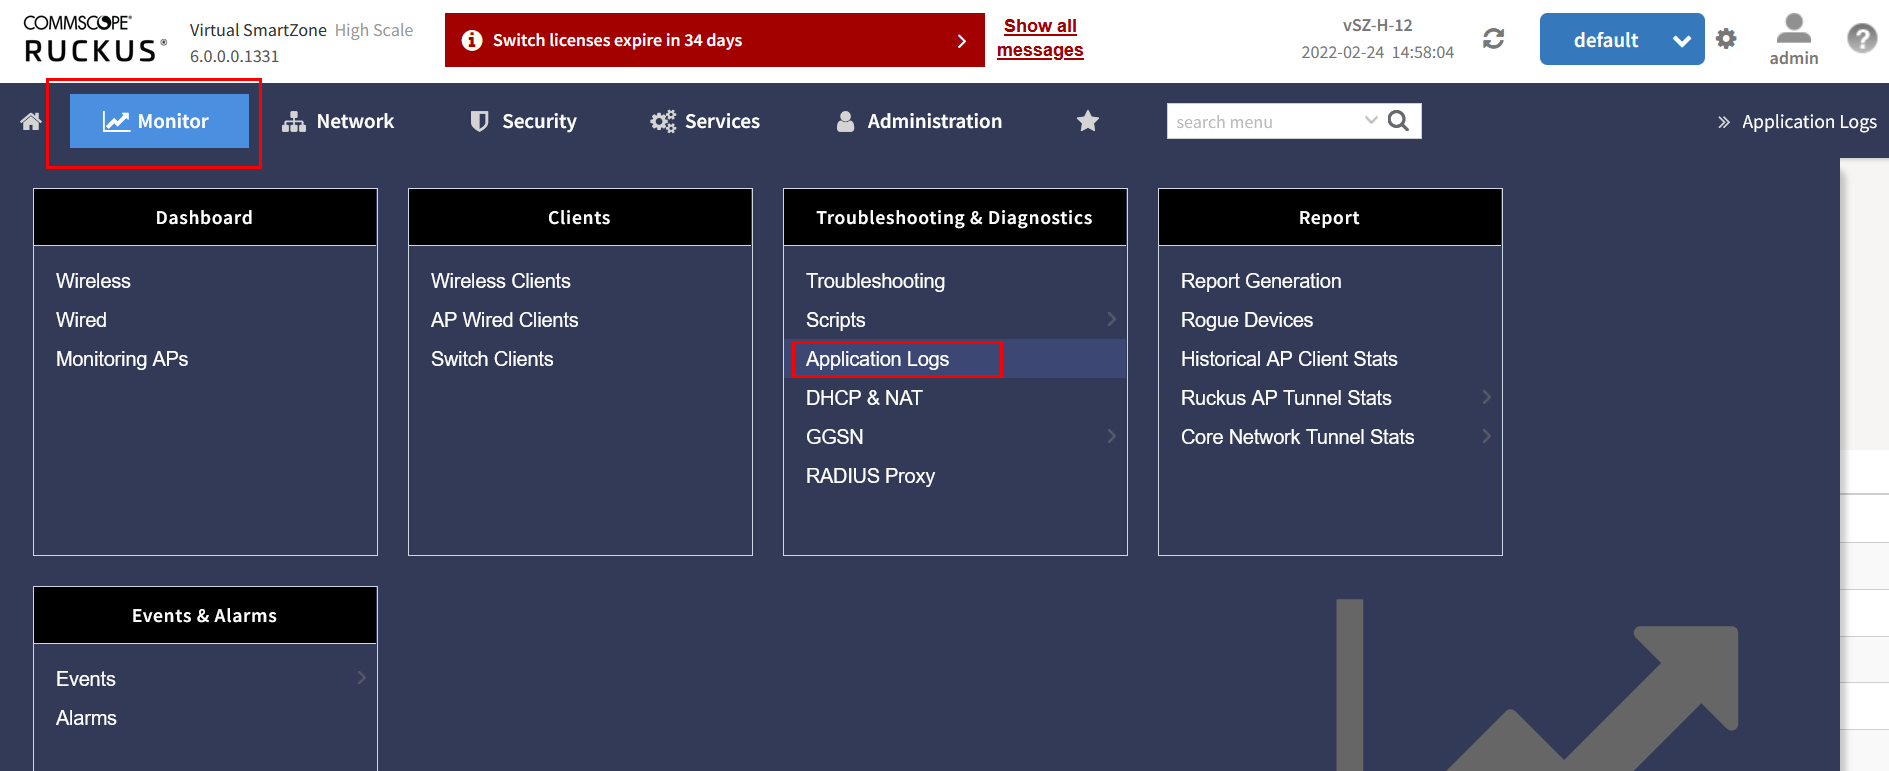Image resolution: width=1889 pixels, height=771 pixels.
Task: Open Monitoring APs
Action: pos(122,359)
